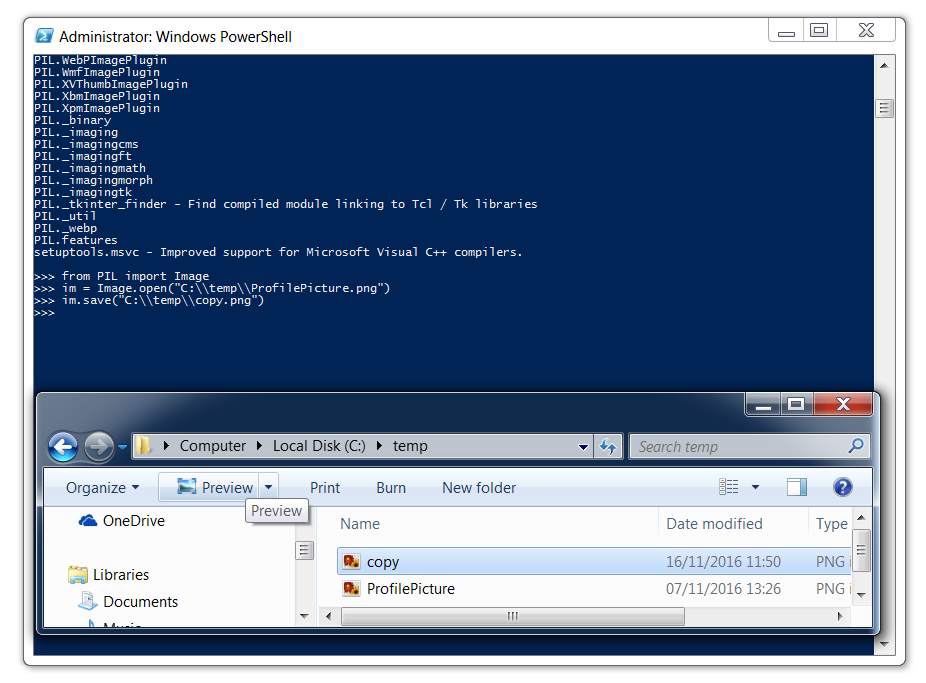This screenshot has height=683, width=926.
Task: Click the PowerShell scroll down arrow
Action: 884,645
